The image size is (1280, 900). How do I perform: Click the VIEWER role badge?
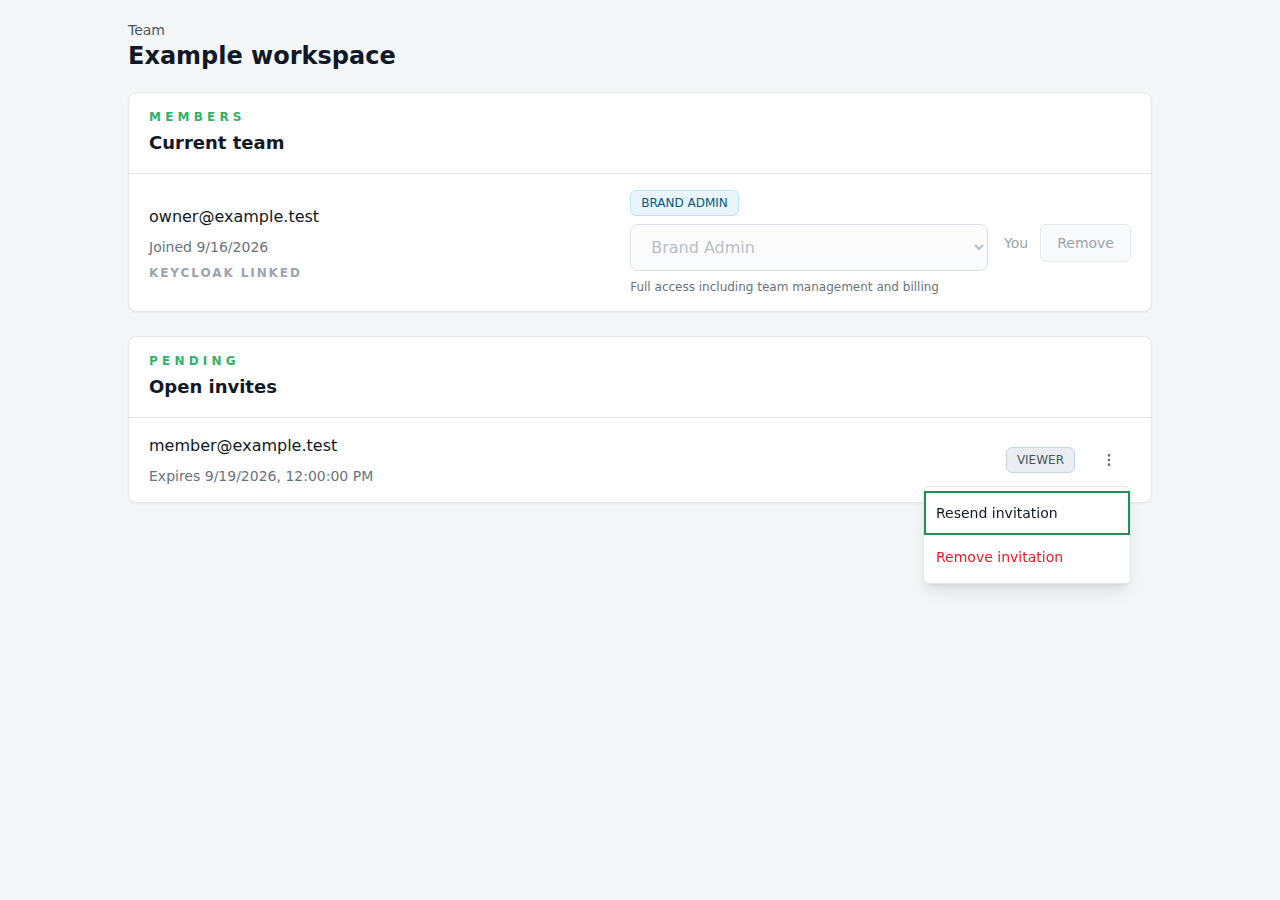pyautogui.click(x=1040, y=460)
